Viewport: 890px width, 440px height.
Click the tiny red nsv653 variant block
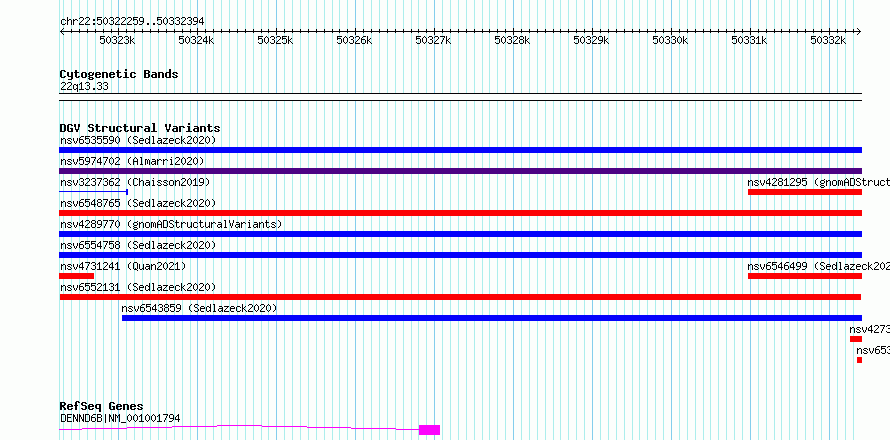point(859,360)
